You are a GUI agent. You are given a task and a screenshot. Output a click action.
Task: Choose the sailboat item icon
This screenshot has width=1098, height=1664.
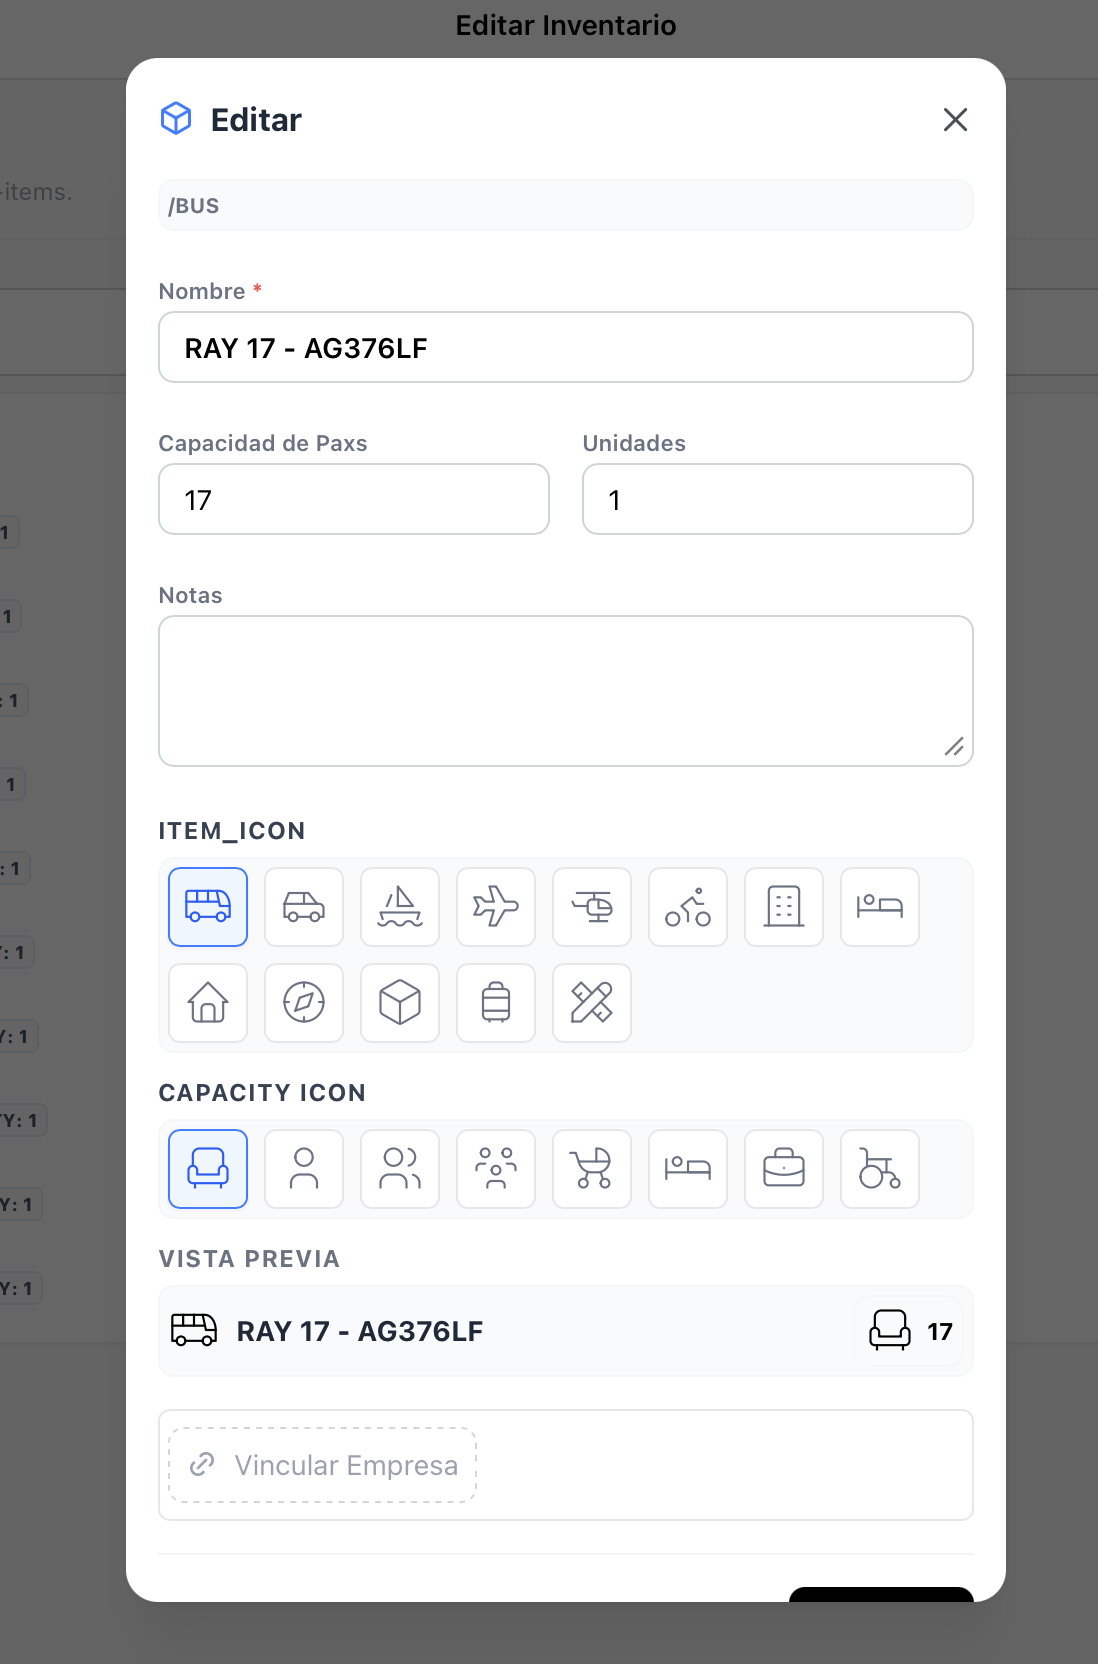[x=400, y=907]
